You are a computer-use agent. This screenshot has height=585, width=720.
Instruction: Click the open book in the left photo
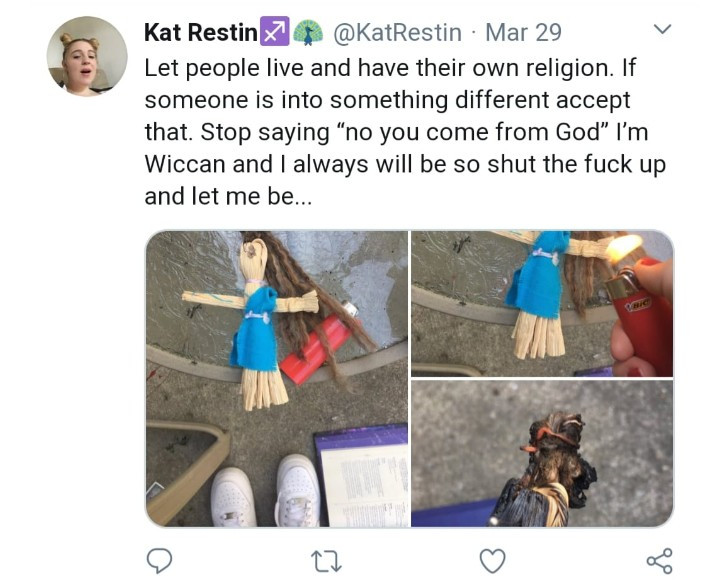[x=362, y=474]
